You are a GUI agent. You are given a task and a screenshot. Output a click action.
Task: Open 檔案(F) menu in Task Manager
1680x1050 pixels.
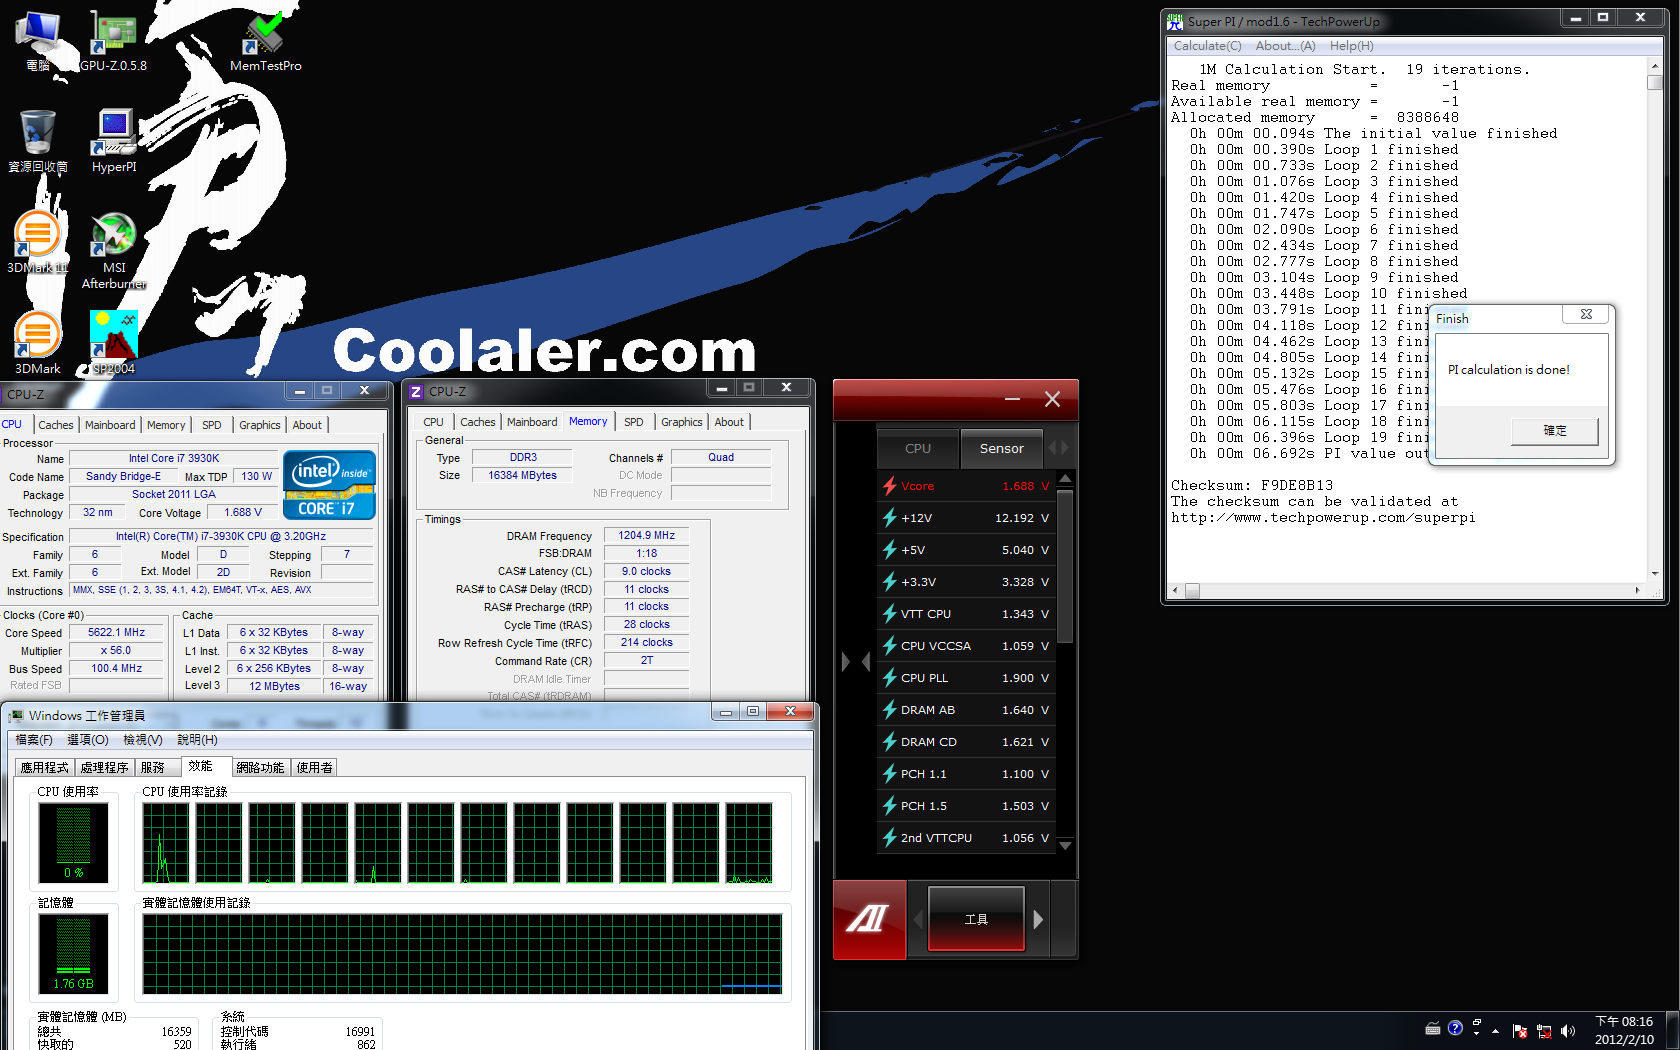click(34, 740)
